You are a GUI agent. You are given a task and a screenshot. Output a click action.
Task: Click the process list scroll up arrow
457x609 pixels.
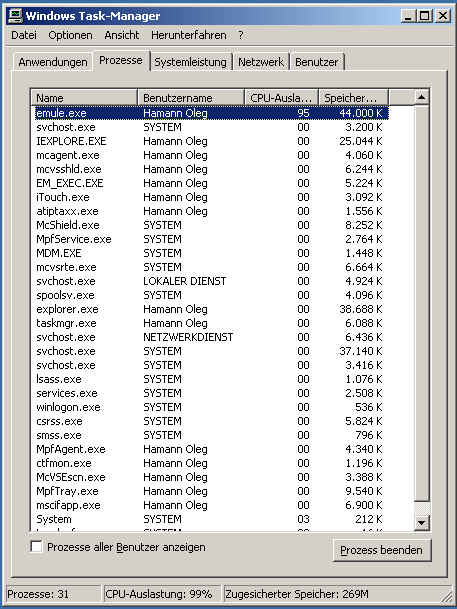tap(422, 97)
